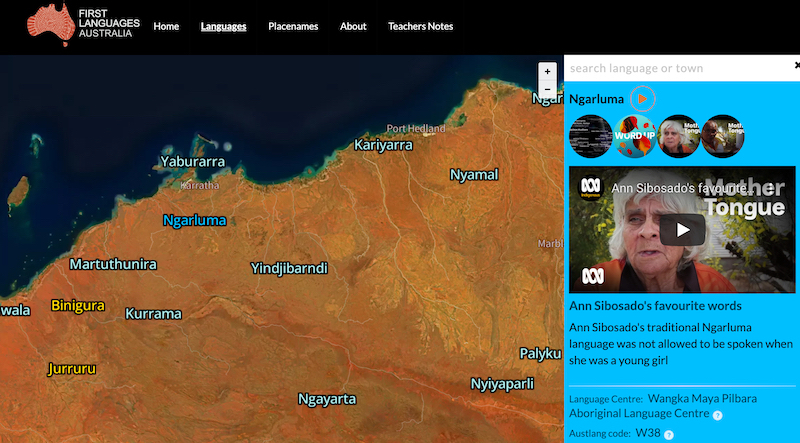Screen dimensions: 800x443
Task: Click the help icon beside Austlang code
Action: point(668,435)
